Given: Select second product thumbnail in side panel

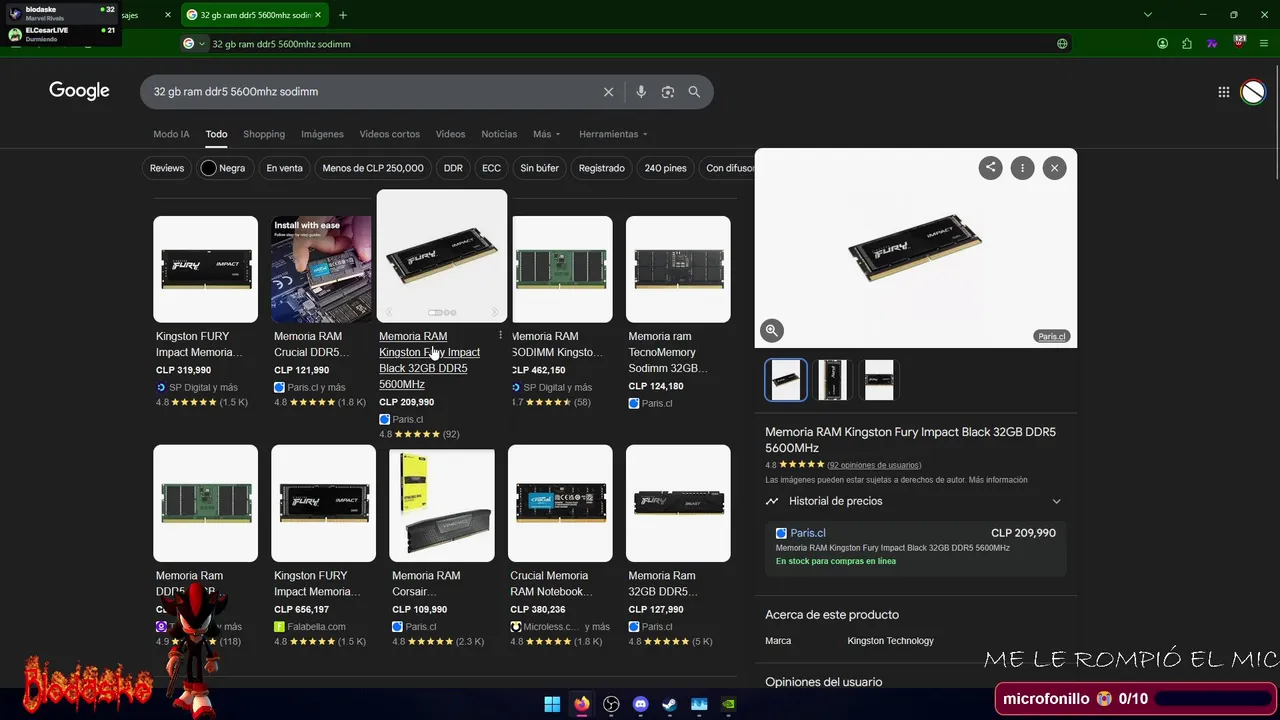Looking at the screenshot, I should pyautogui.click(x=832, y=380).
